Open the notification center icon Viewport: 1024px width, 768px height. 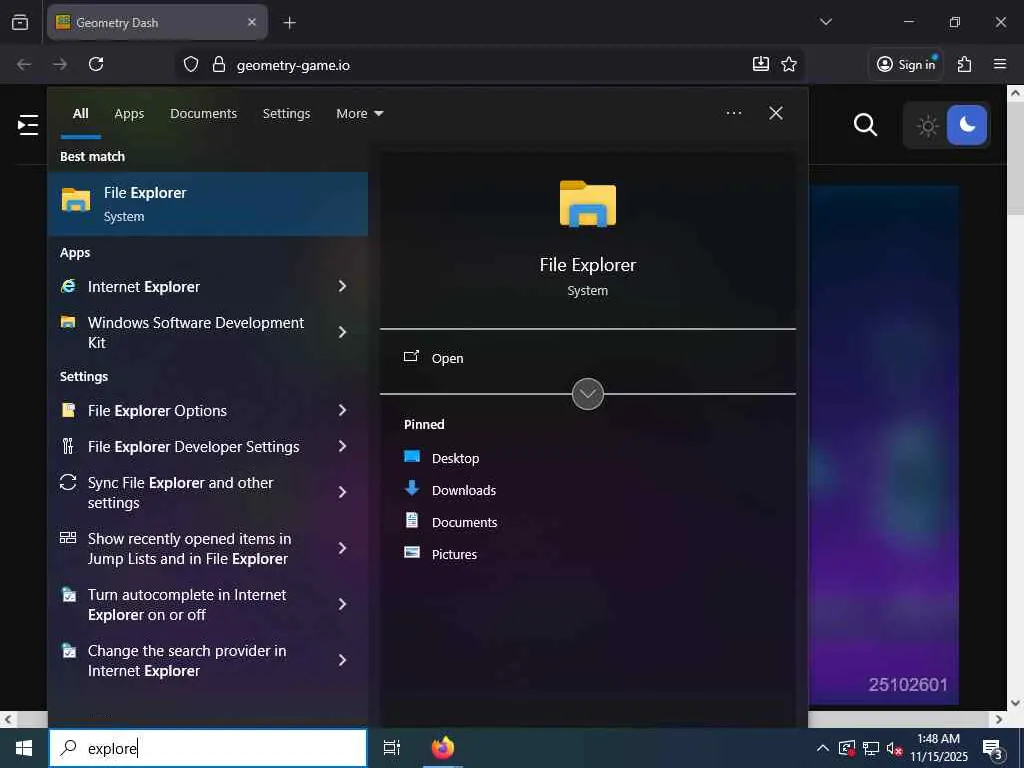tap(993, 748)
